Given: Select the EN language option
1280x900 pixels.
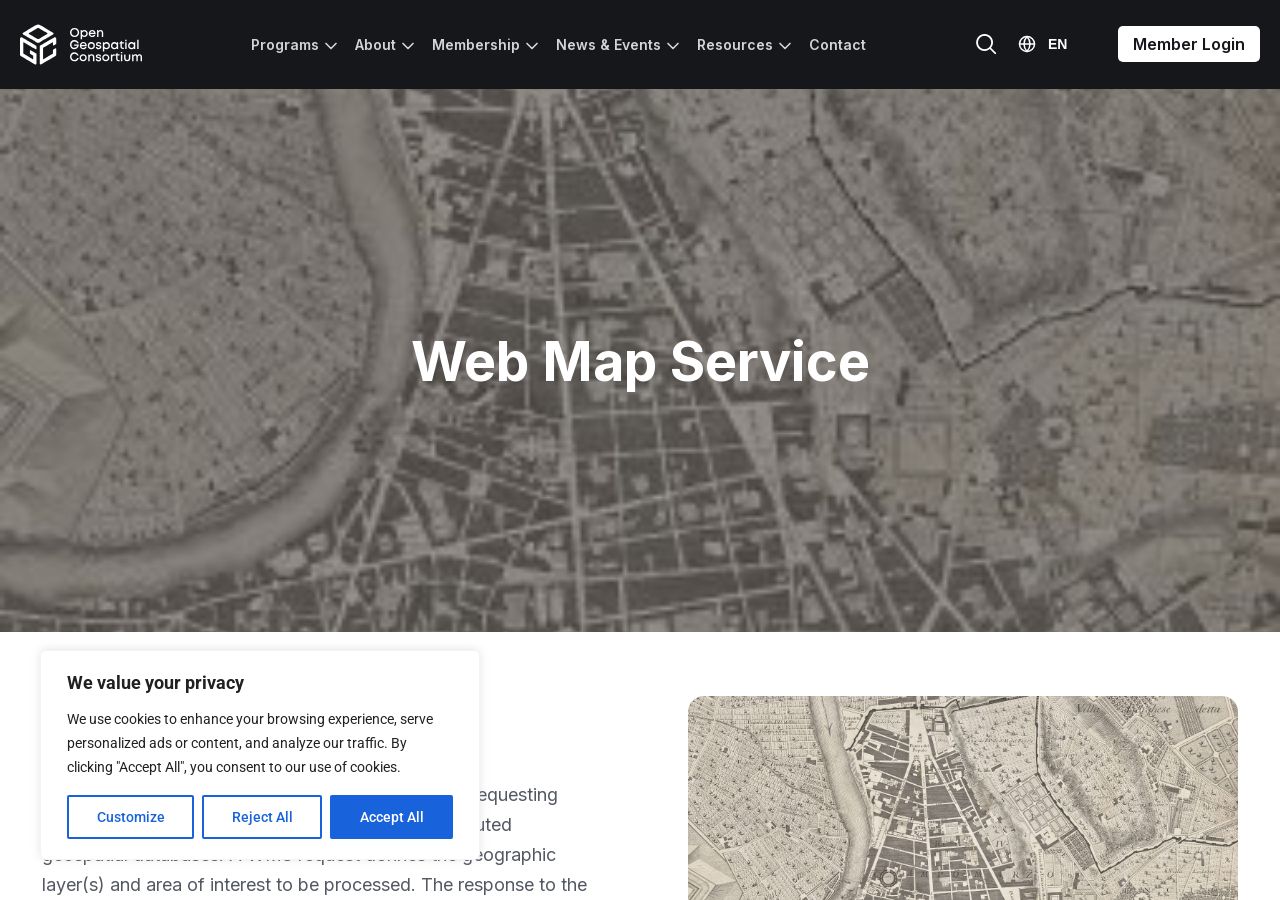Looking at the screenshot, I should pyautogui.click(x=1057, y=44).
